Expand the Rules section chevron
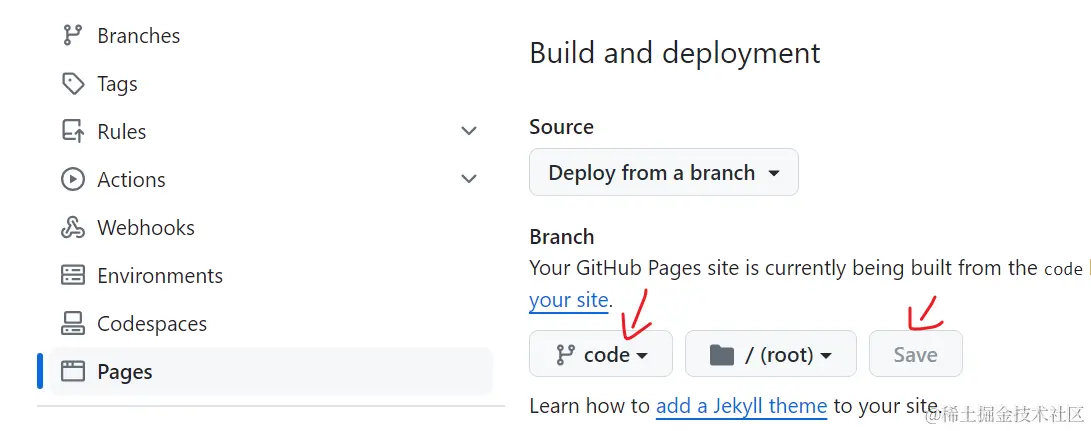The height and width of the screenshot is (431, 1091). (470, 131)
